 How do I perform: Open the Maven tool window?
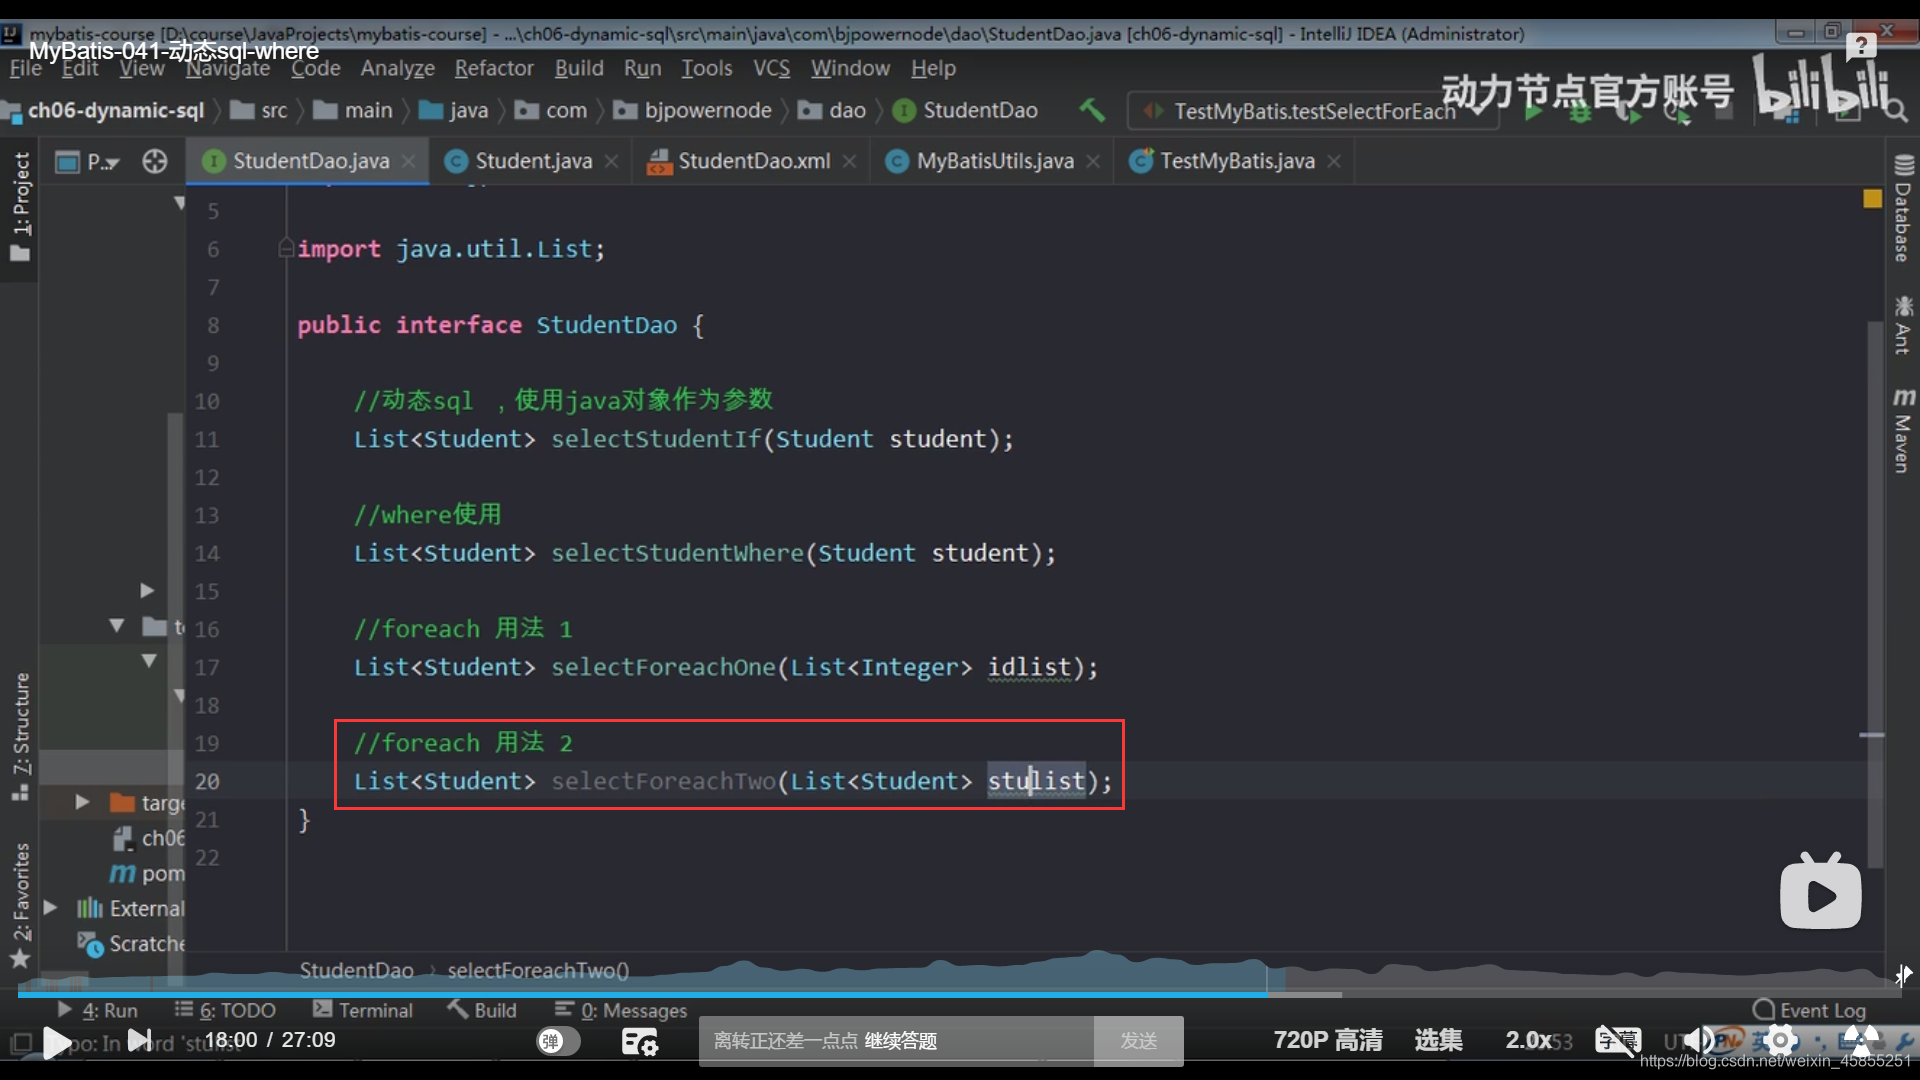click(x=1903, y=430)
